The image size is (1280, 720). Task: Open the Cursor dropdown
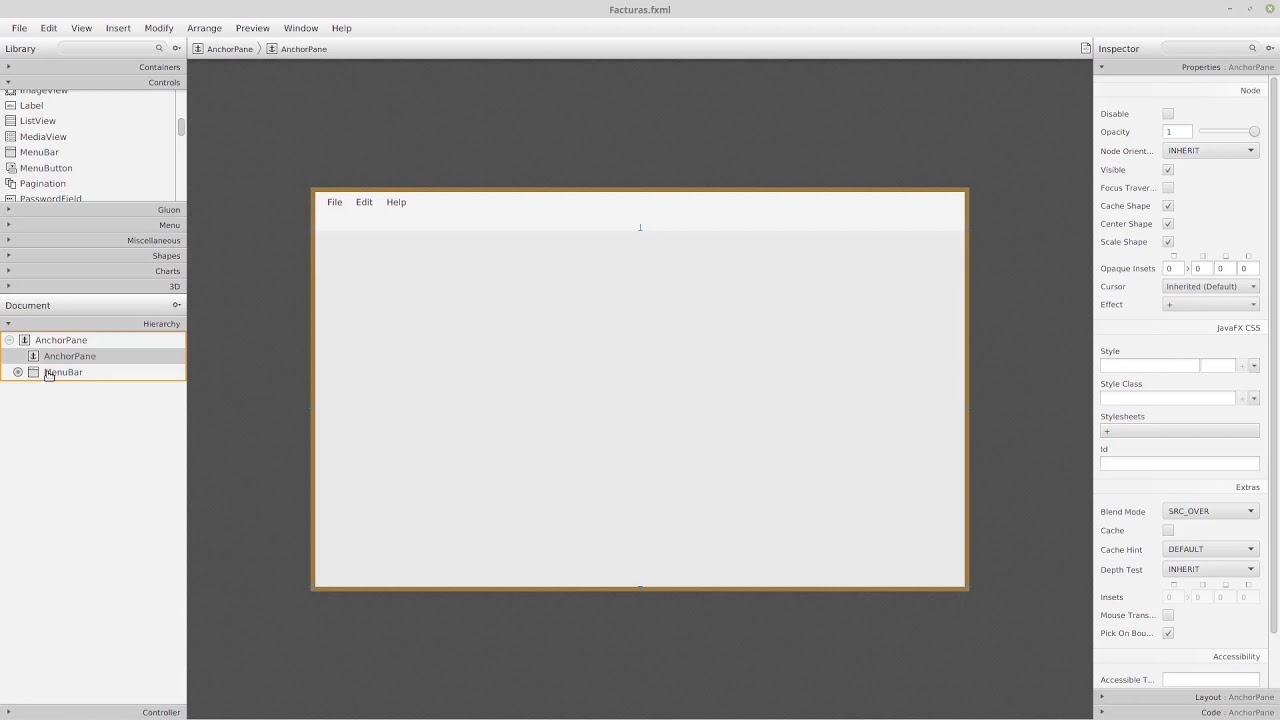coord(1211,287)
